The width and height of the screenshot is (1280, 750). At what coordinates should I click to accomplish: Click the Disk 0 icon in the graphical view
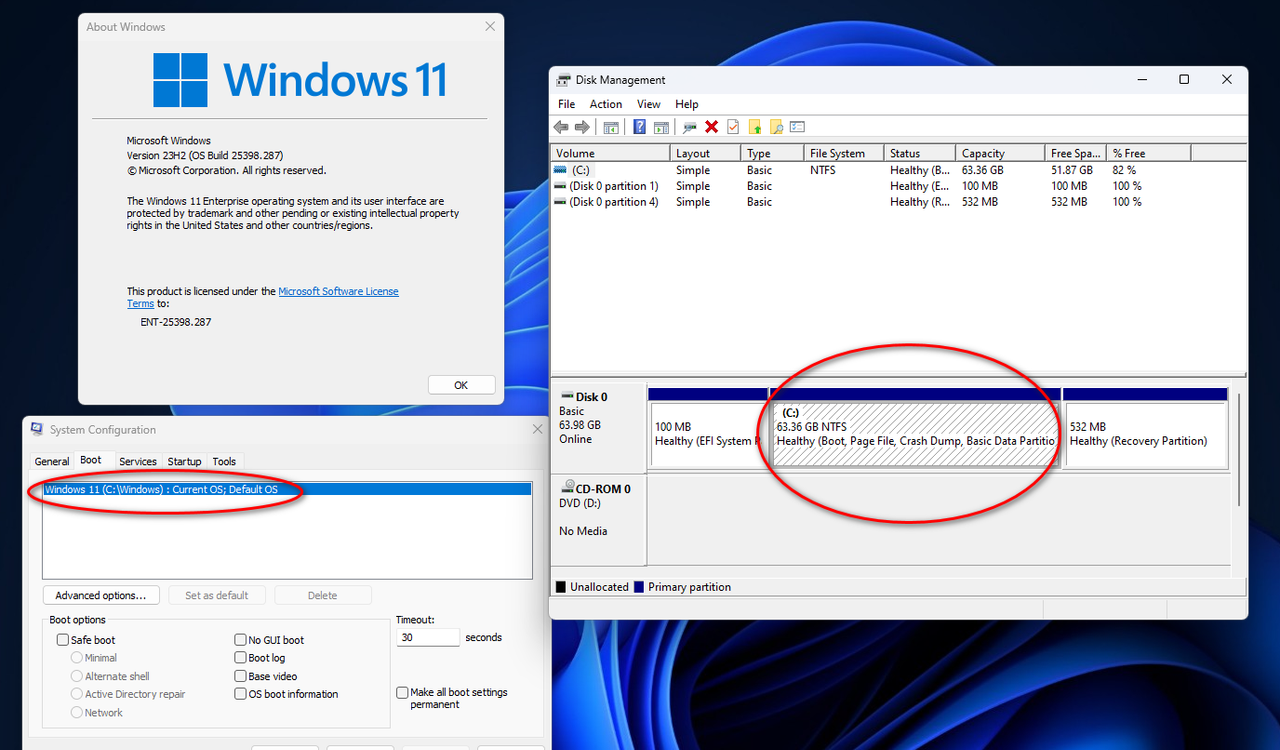pyautogui.click(x=567, y=397)
